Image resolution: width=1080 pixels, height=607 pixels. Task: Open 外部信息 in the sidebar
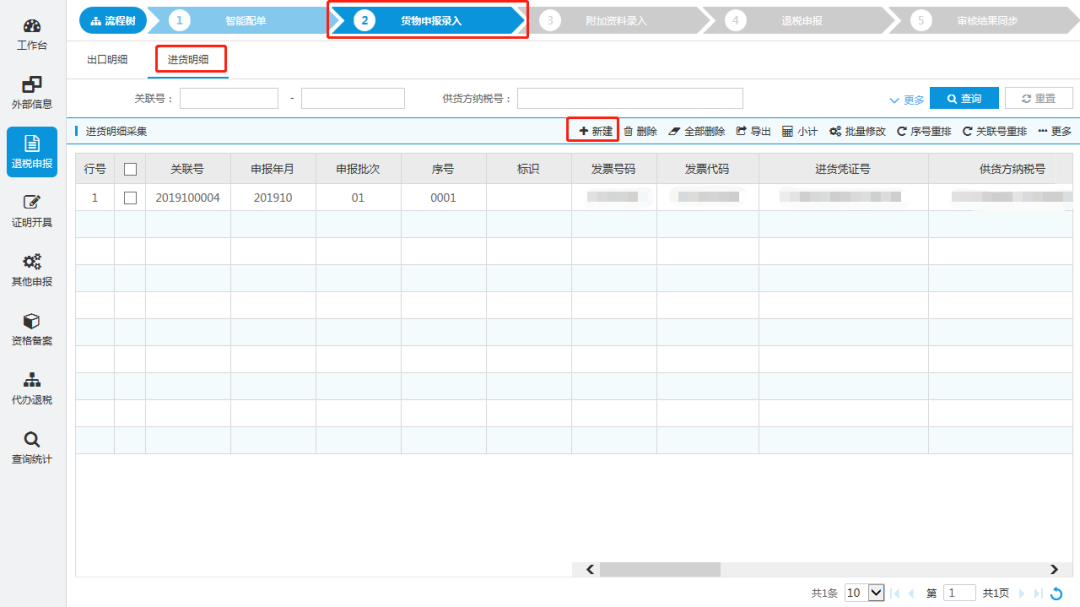32,93
